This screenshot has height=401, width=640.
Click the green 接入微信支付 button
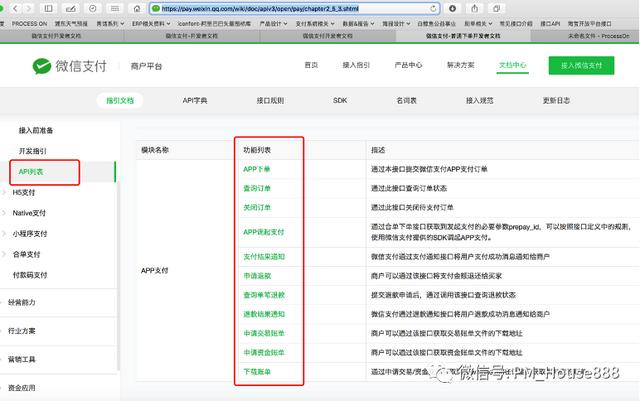point(581,65)
